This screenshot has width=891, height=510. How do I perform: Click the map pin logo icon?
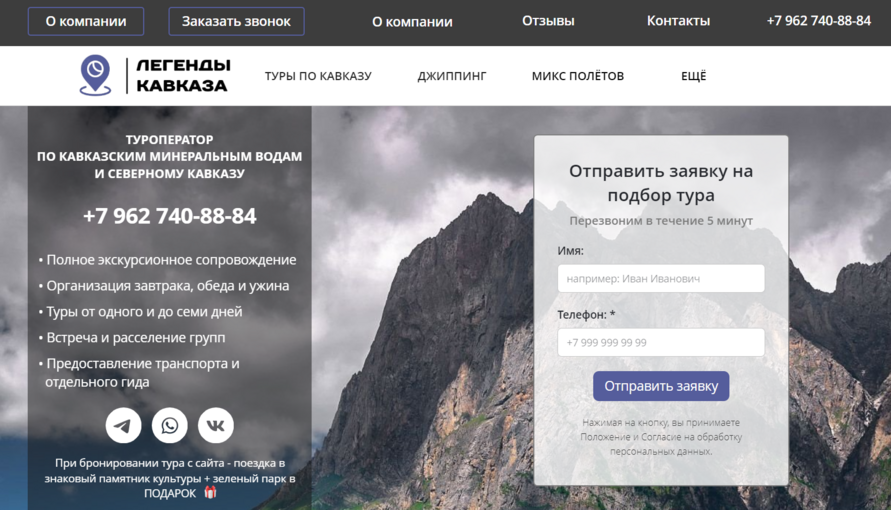coord(95,75)
